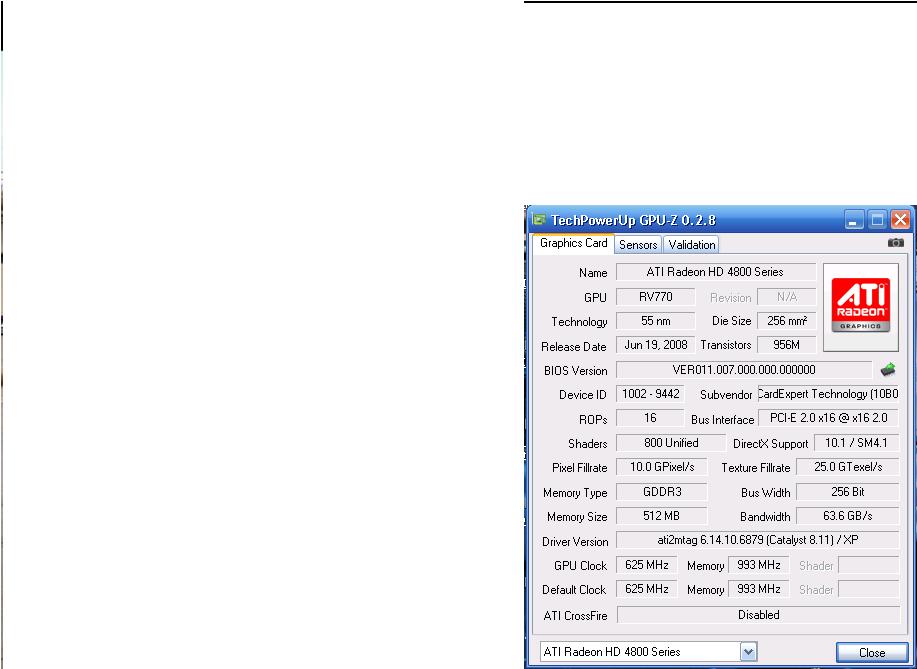
Task: Click the Close button at the bottom of GPU-Z
Action: point(871,653)
